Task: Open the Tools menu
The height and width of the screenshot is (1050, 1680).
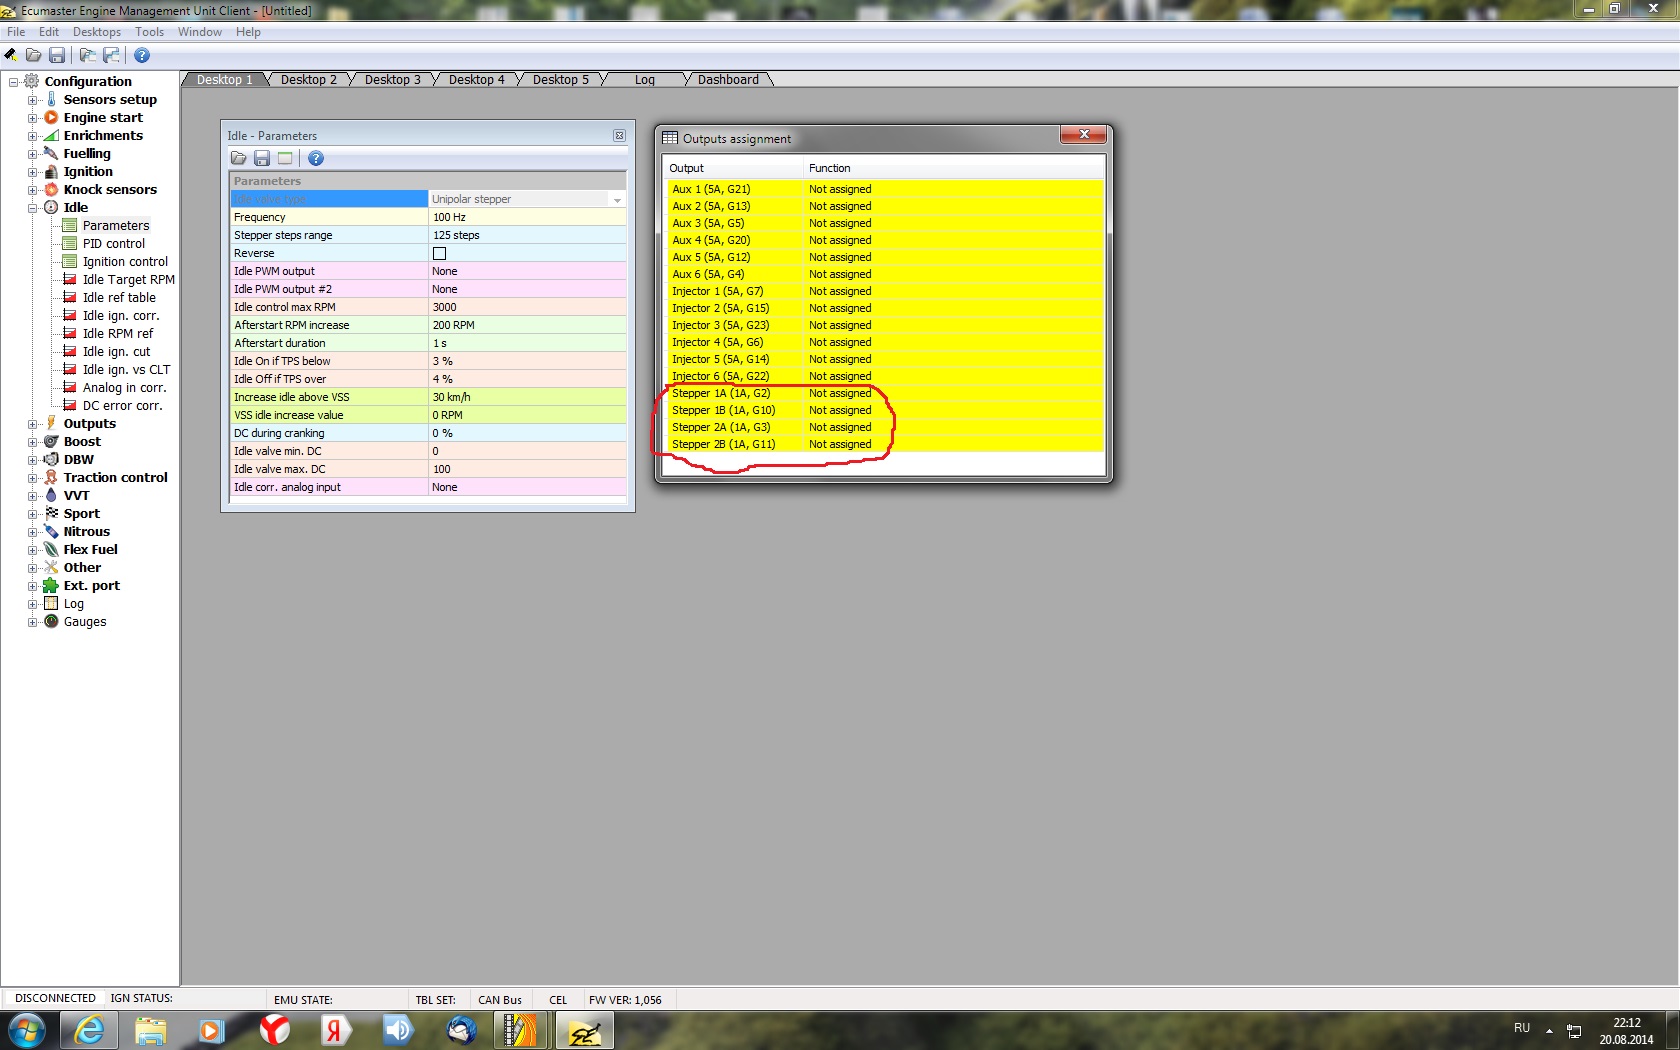Action: 149,32
